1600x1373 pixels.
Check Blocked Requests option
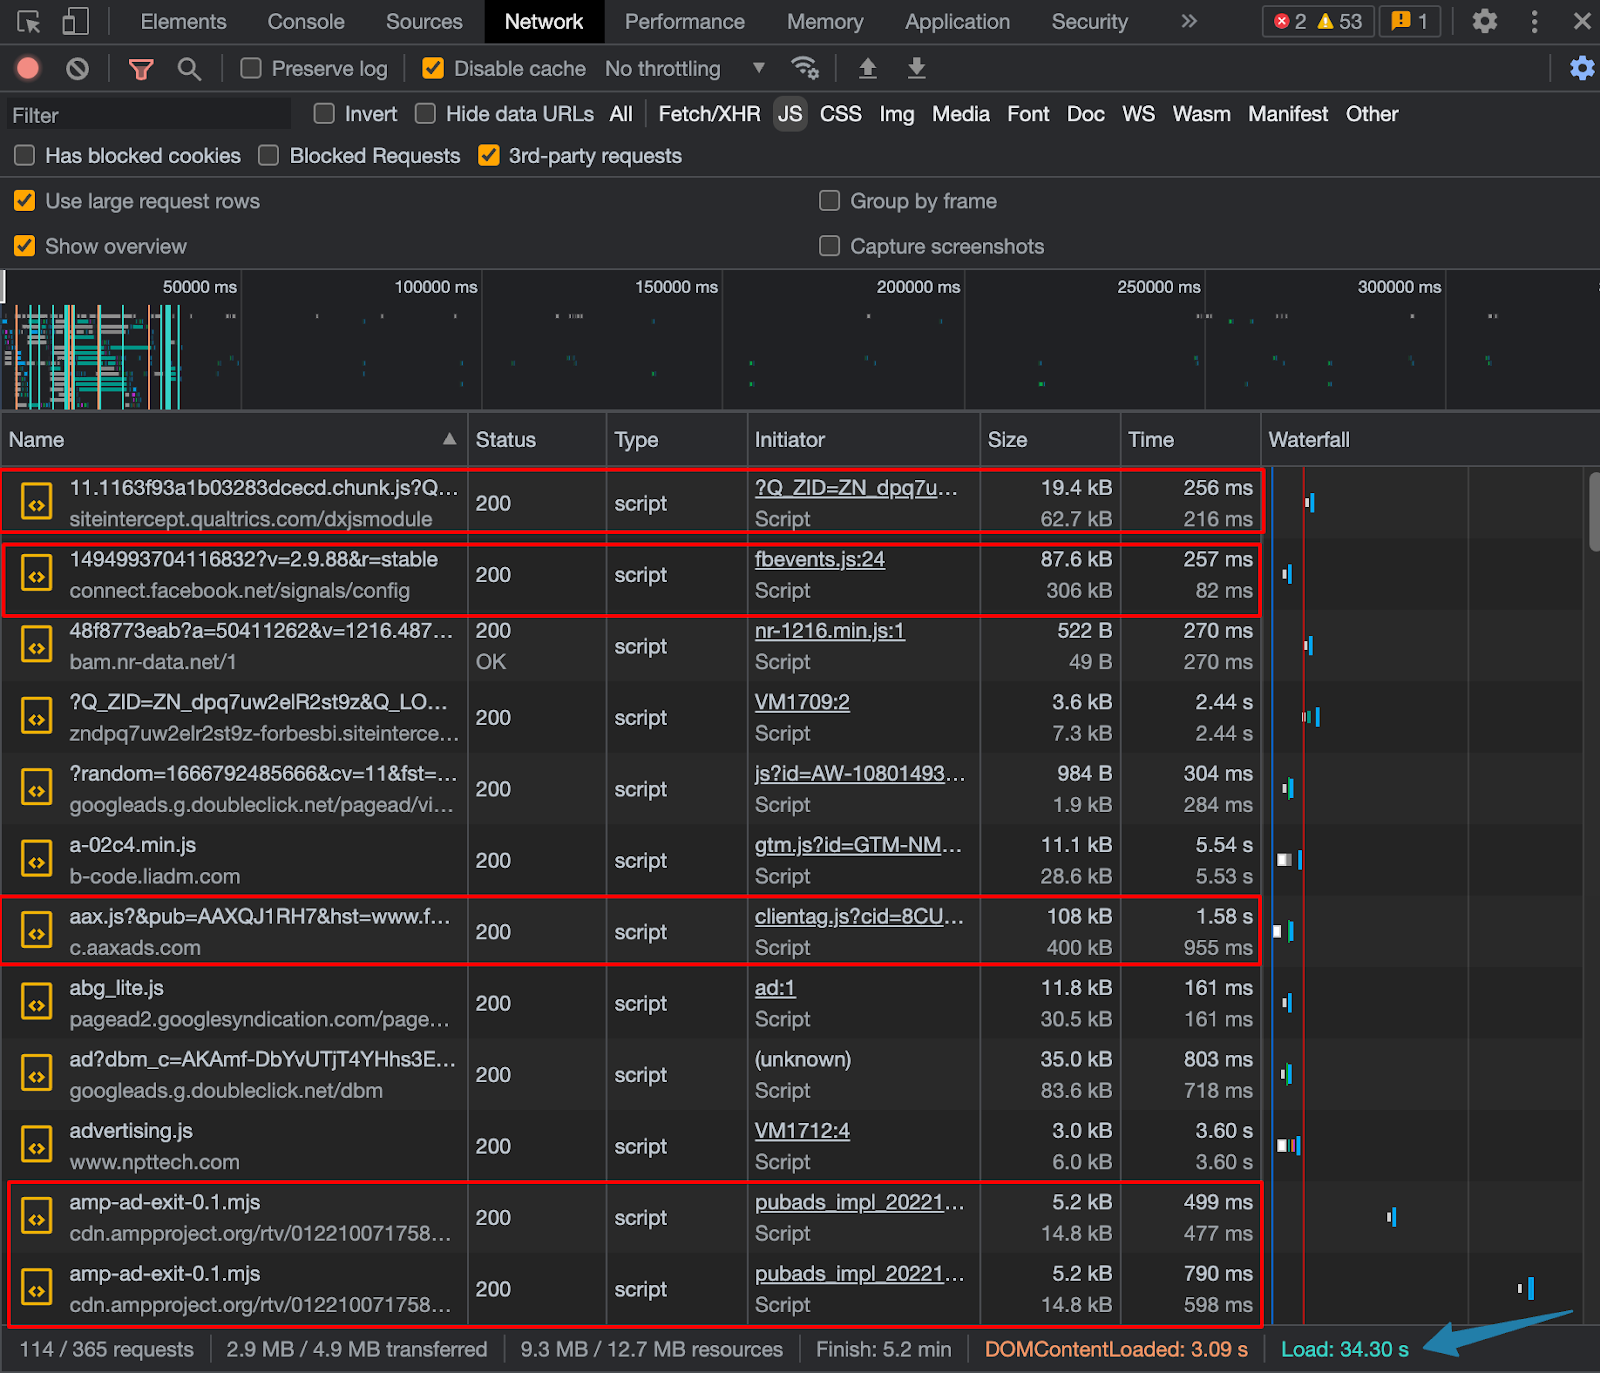pos(268,155)
